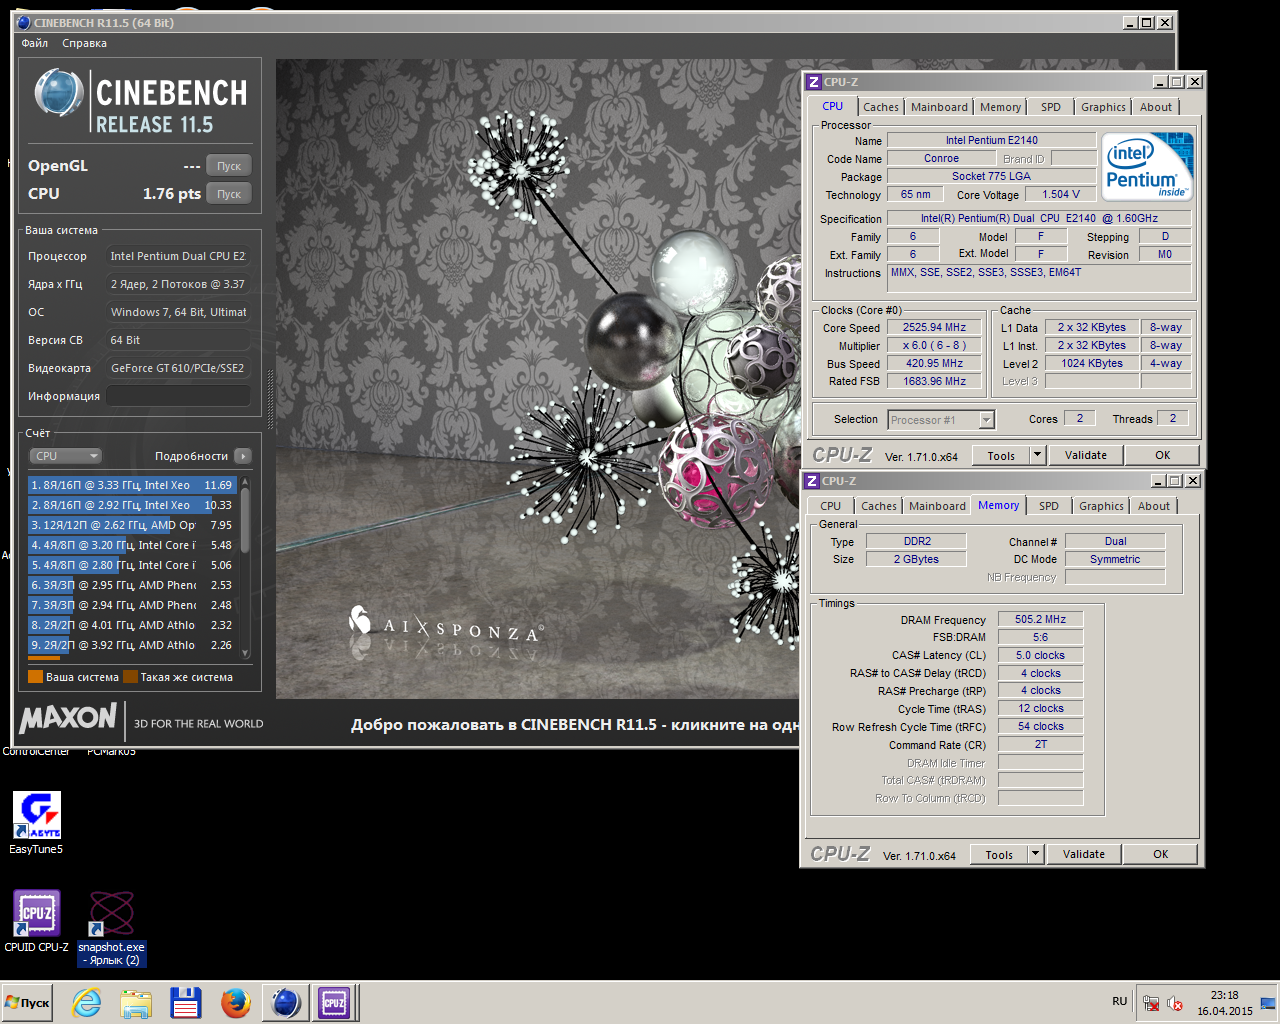
Task: Click volume tray icon
Action: (1175, 1003)
